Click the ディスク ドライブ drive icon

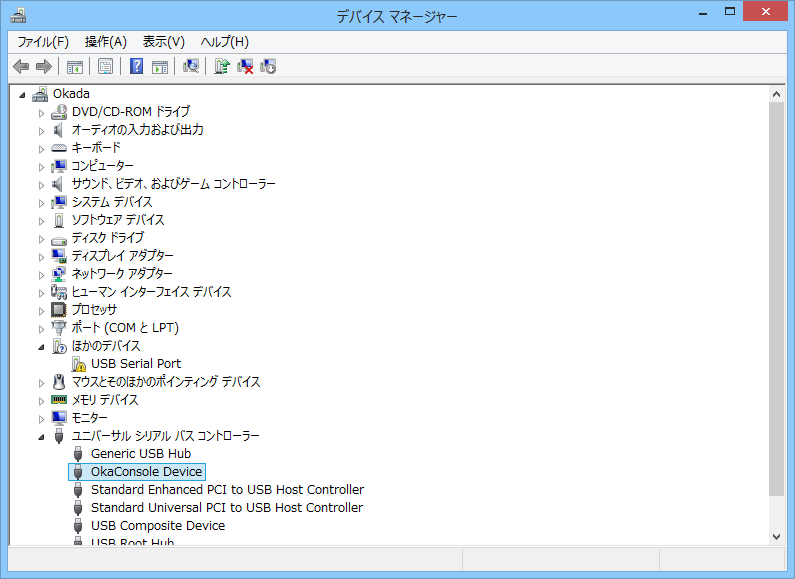59,240
